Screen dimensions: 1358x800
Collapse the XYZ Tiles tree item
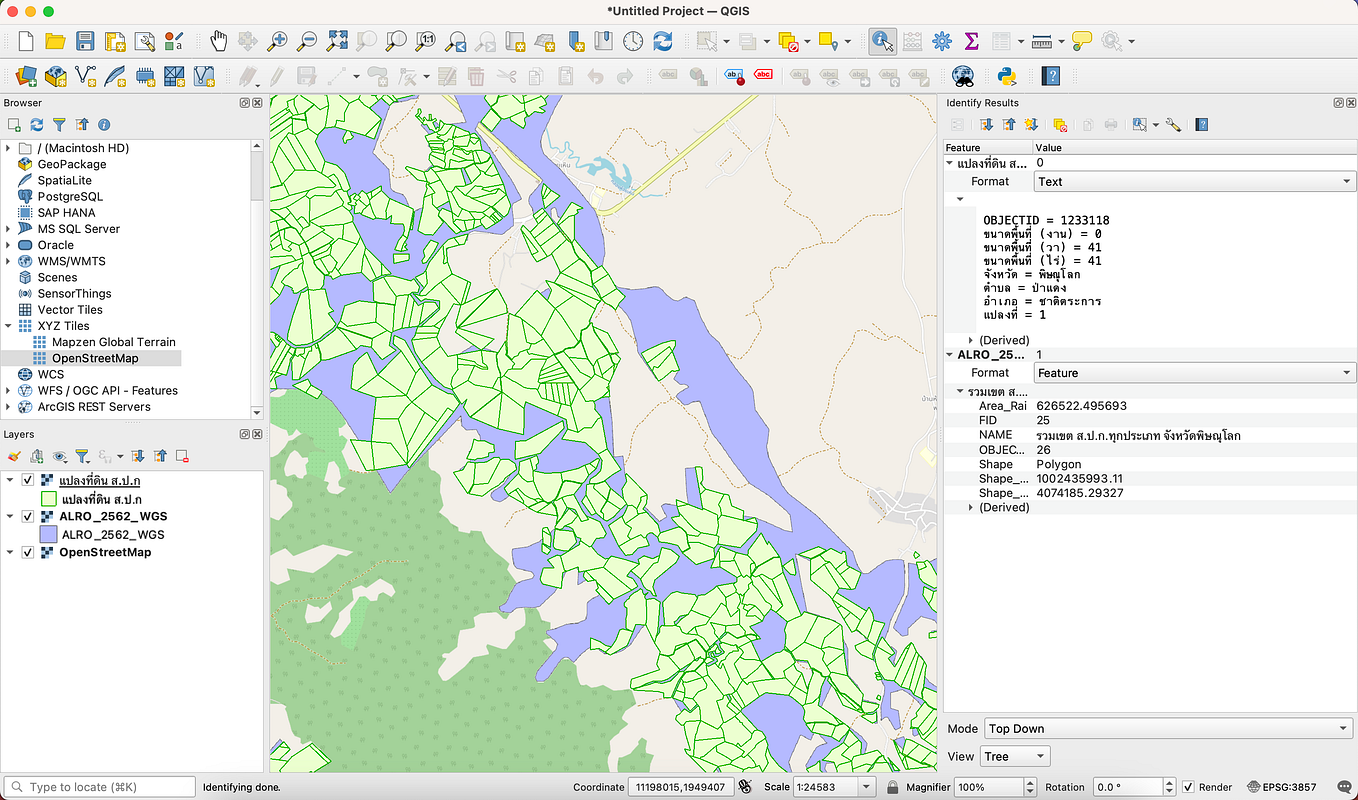(x=10, y=325)
